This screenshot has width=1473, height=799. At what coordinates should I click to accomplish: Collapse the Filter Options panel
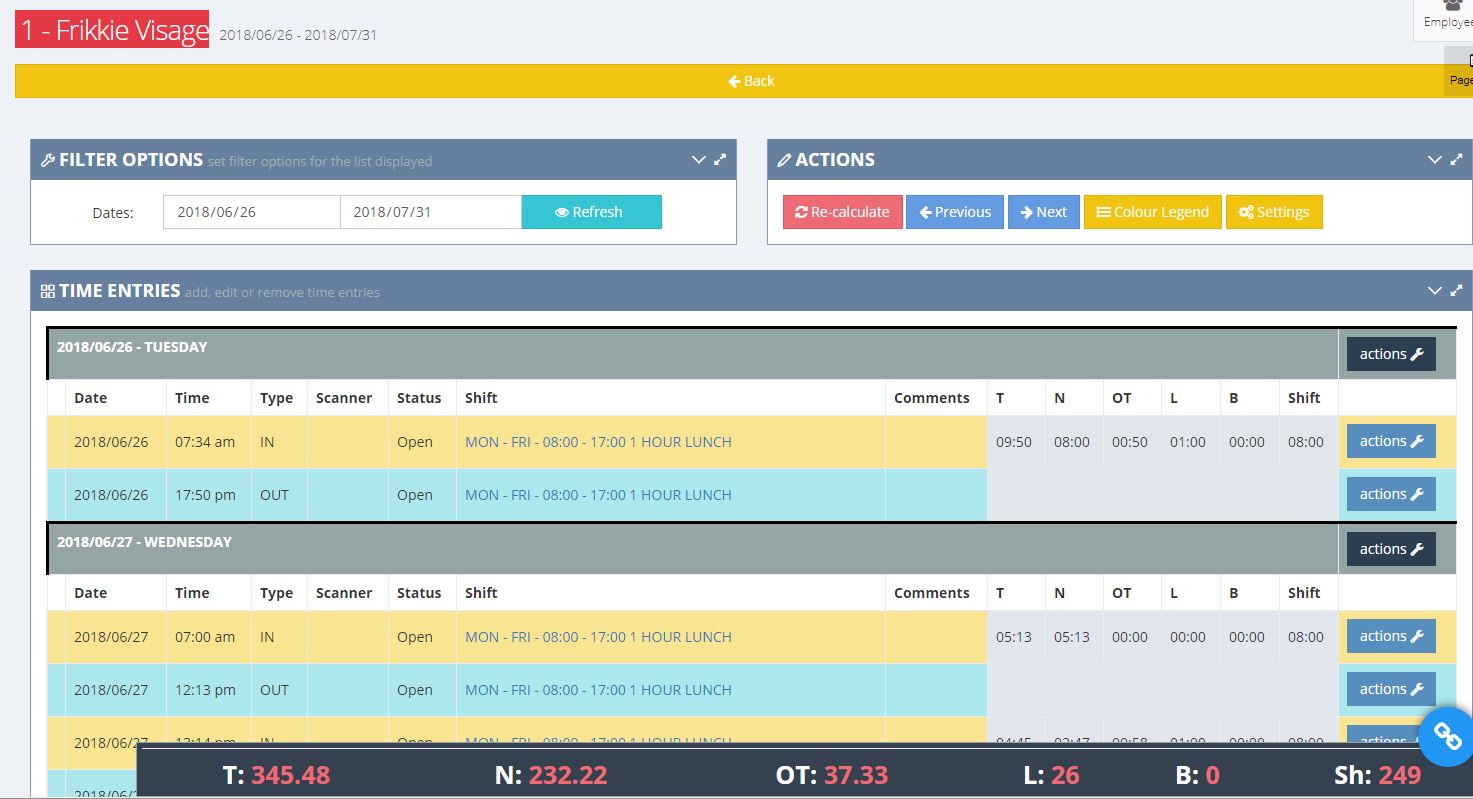tap(699, 160)
